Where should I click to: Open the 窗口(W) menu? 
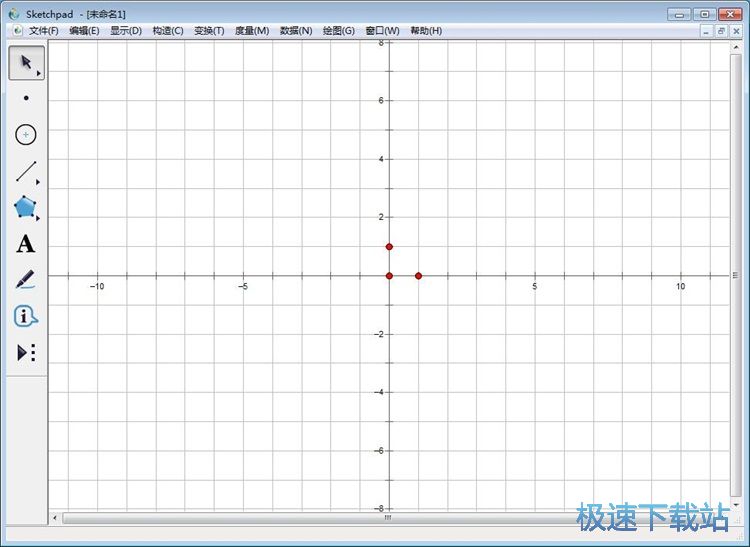pos(382,31)
